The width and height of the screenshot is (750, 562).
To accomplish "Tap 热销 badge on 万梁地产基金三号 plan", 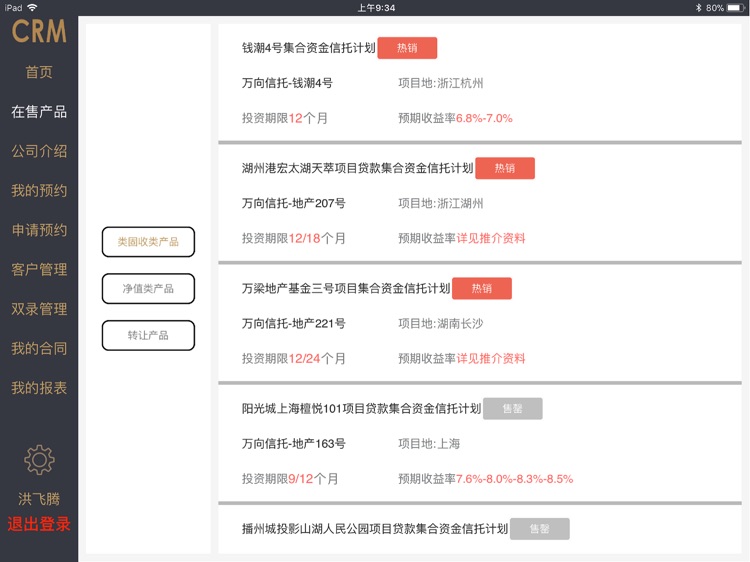I will (x=482, y=288).
